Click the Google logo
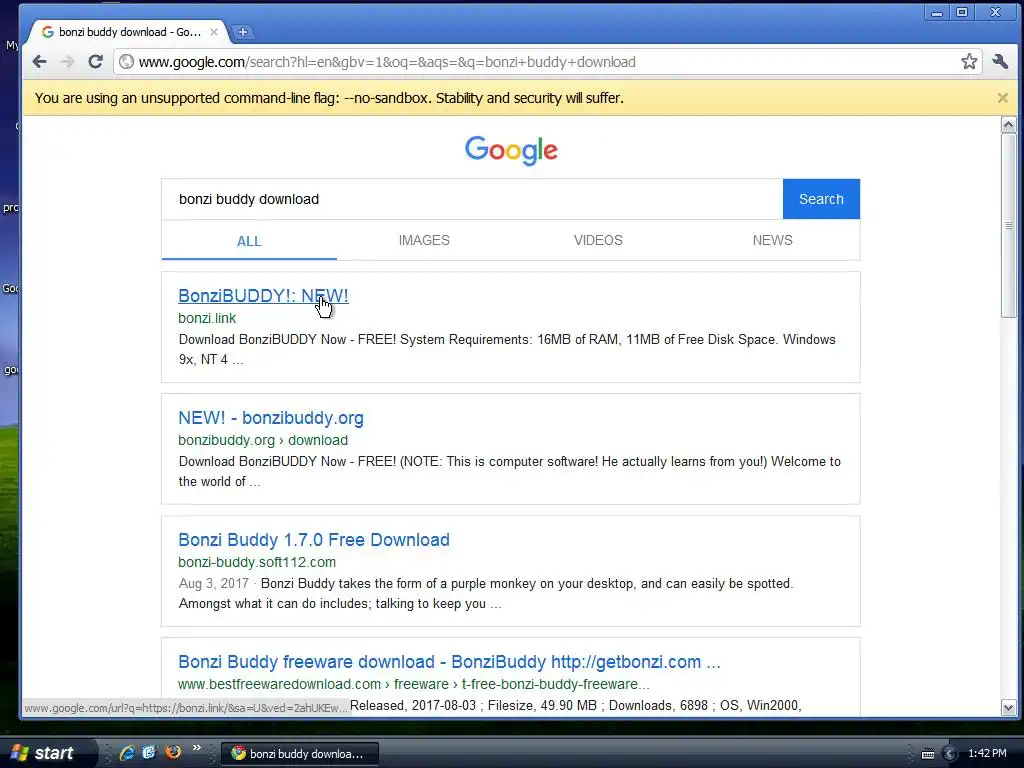The width and height of the screenshot is (1024, 768). click(x=511, y=151)
